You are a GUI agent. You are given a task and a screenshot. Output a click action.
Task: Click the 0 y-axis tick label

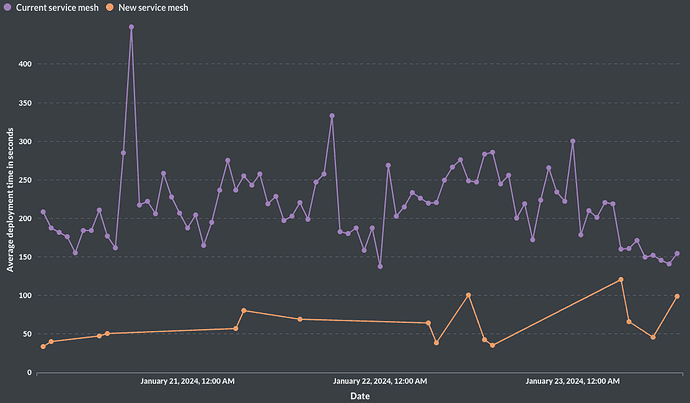30,373
